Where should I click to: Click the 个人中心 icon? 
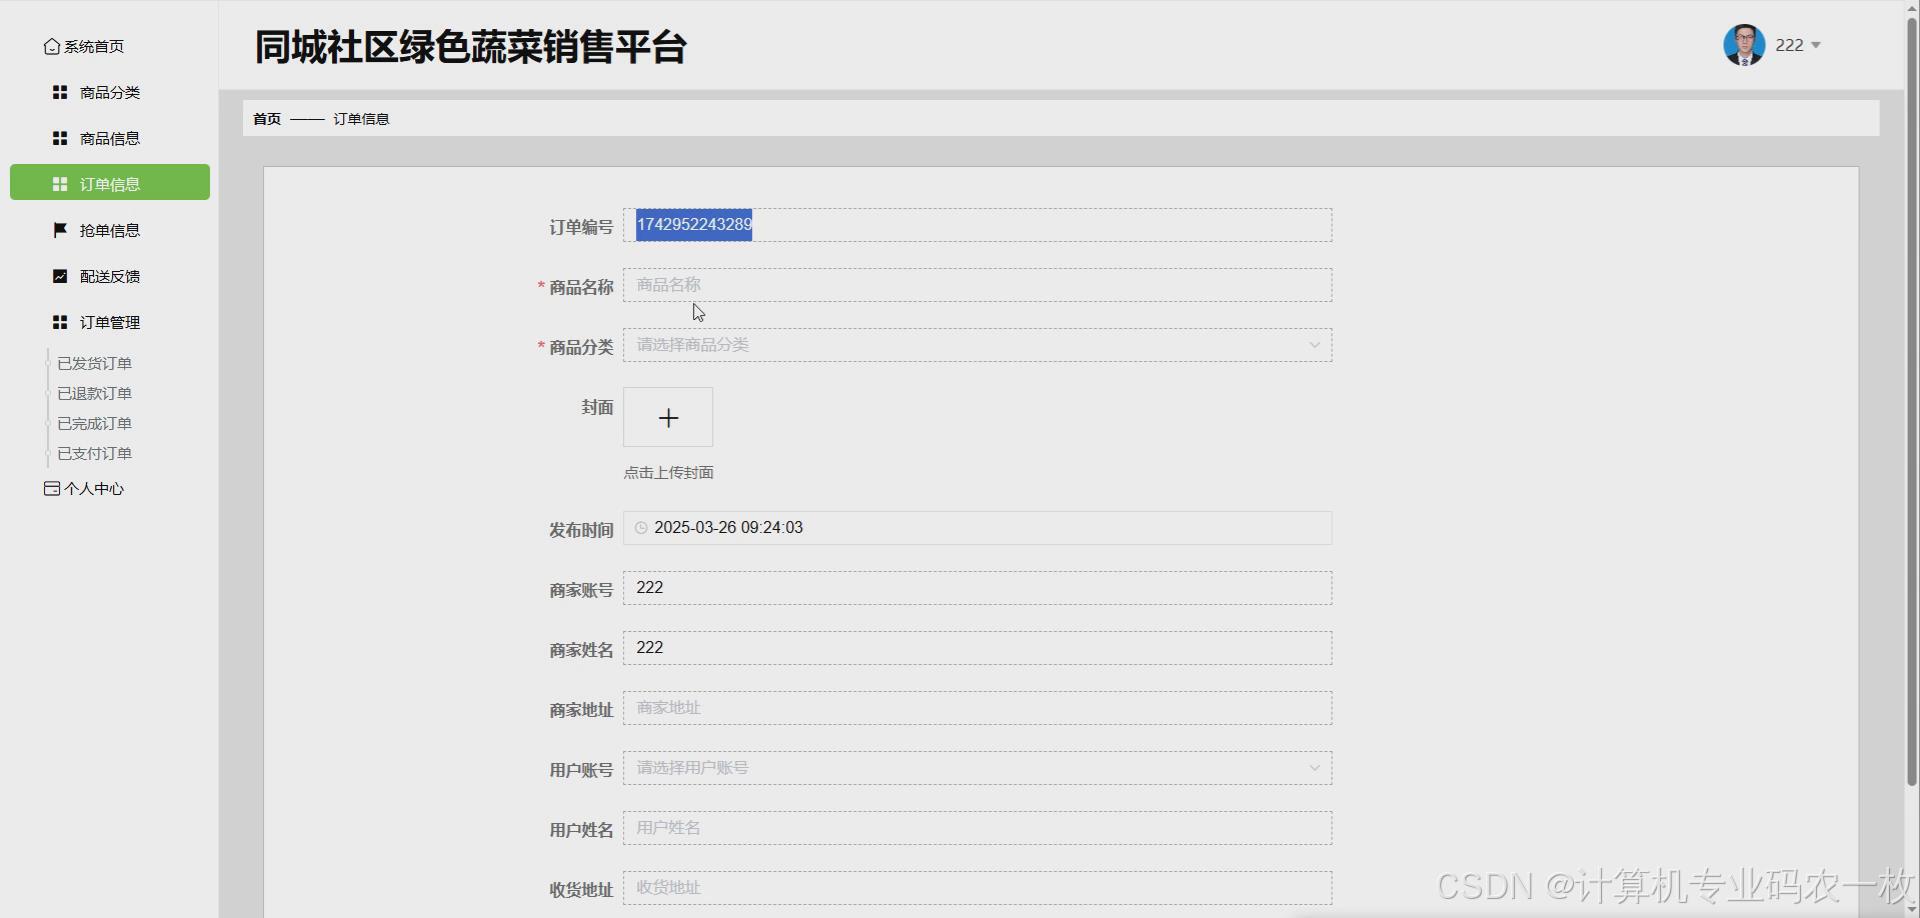[51, 488]
